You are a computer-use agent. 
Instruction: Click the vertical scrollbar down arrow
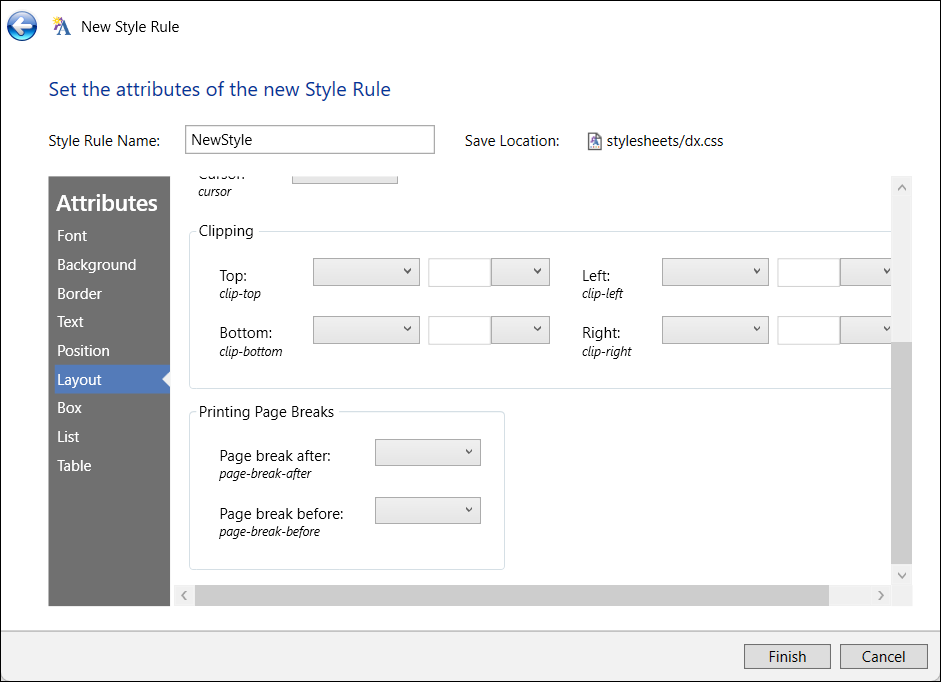(x=901, y=575)
